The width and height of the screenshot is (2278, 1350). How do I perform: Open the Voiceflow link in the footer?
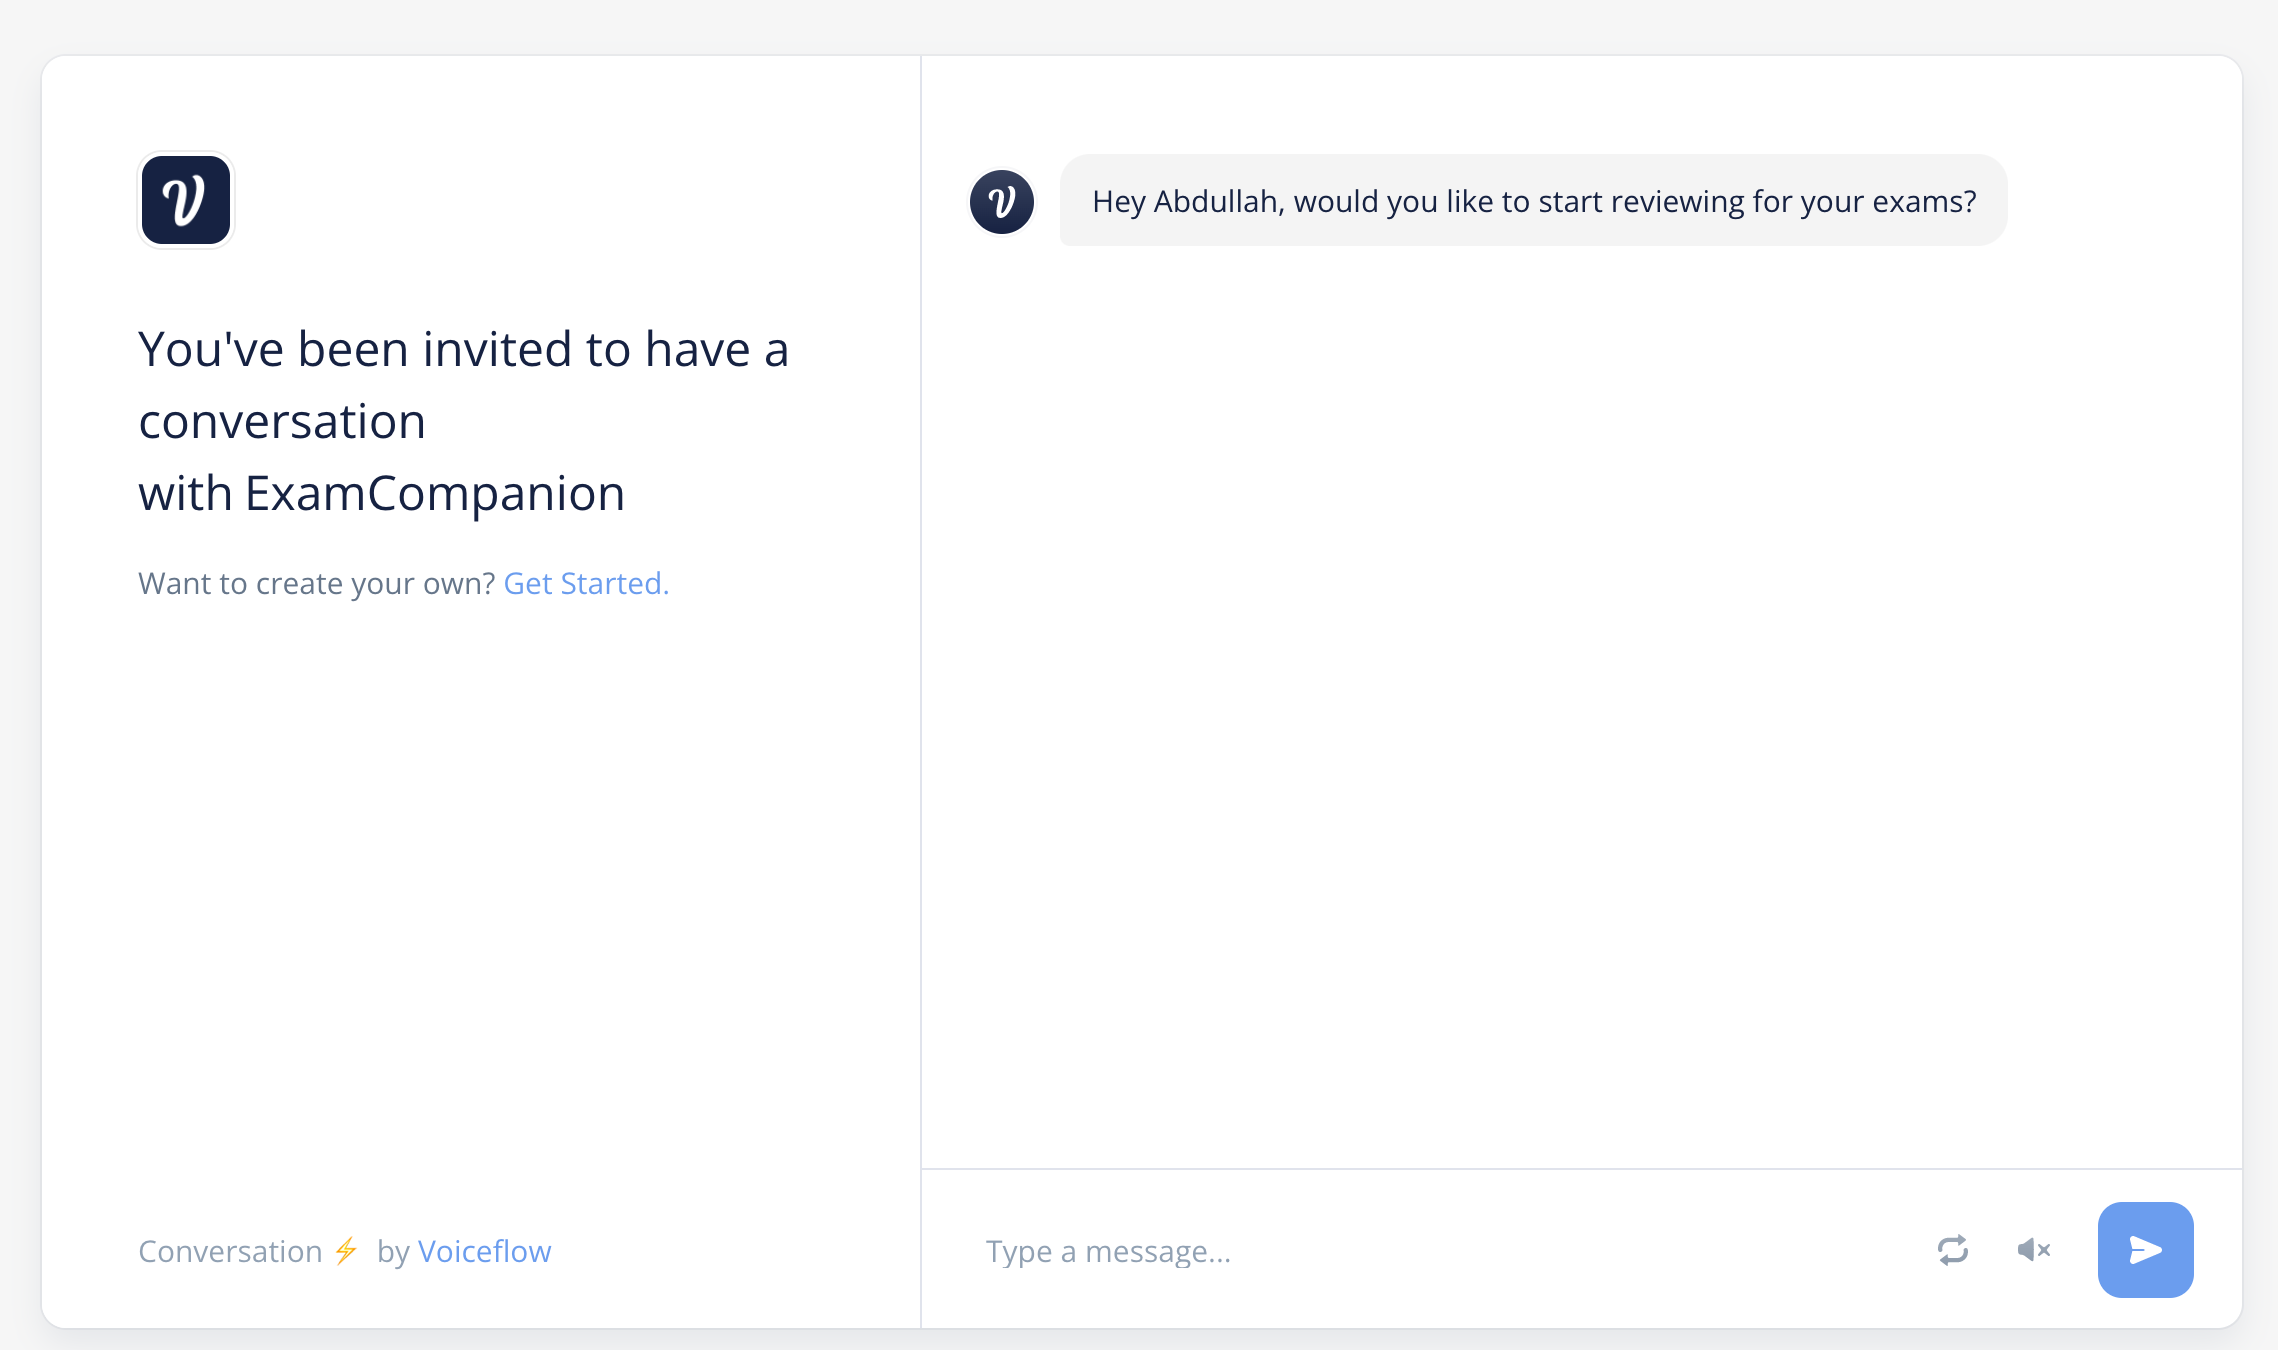click(x=484, y=1251)
